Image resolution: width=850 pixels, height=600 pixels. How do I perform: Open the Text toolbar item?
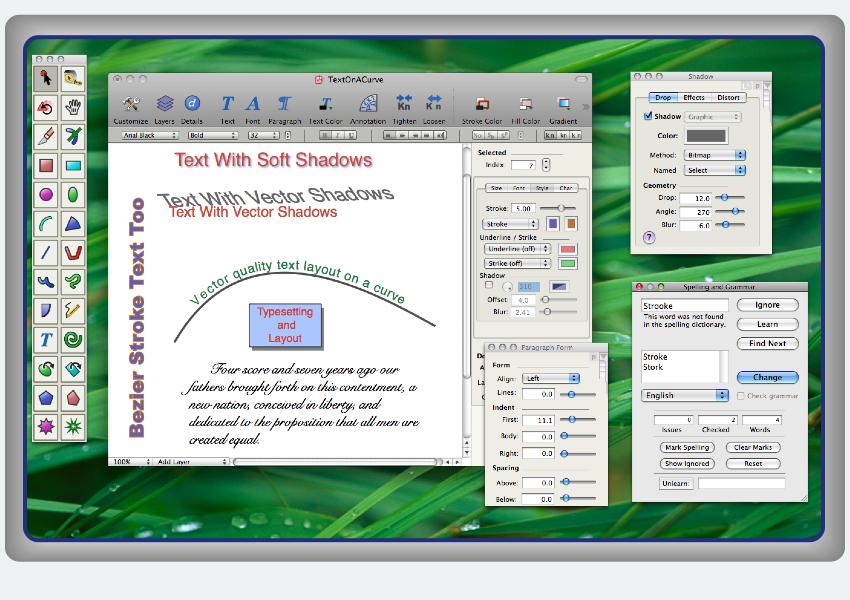[228, 109]
